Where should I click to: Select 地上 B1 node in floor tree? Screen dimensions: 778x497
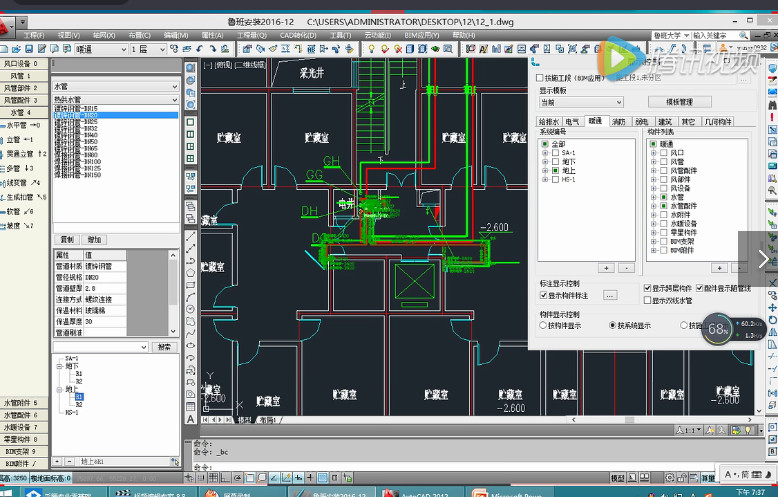[79, 397]
